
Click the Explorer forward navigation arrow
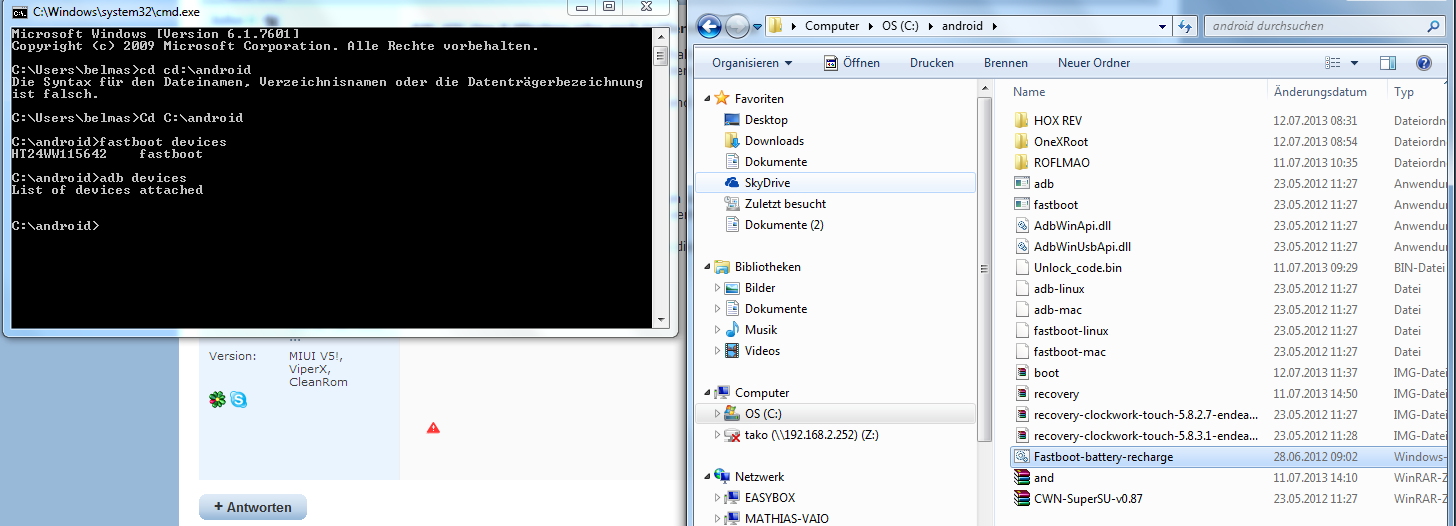pos(737,26)
